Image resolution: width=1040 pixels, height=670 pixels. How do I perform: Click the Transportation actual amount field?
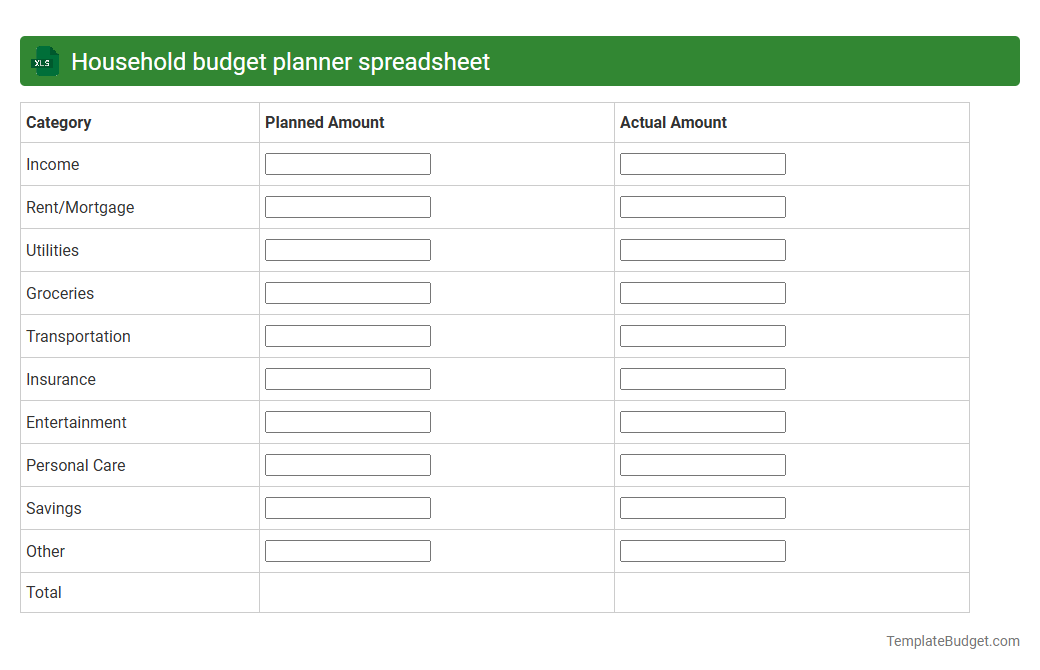702,335
